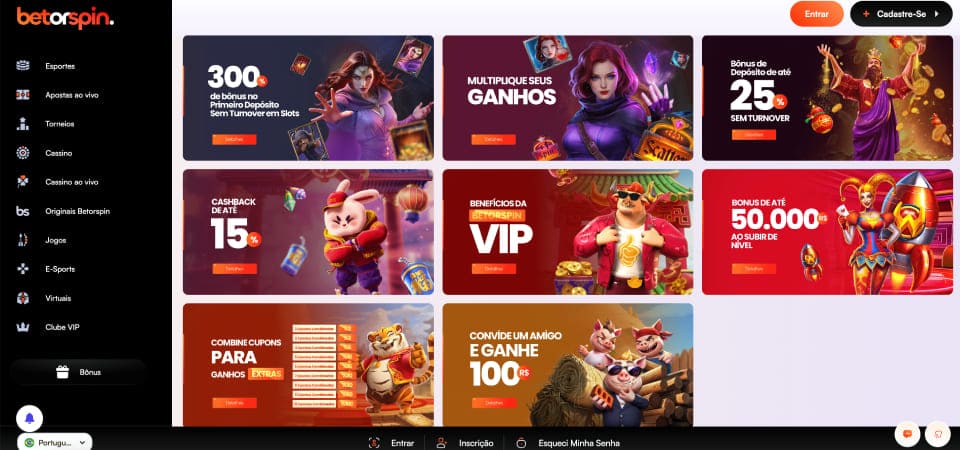Click Inscrição in bottom bar
Image resolution: width=960 pixels, height=450 pixels.
click(476, 443)
